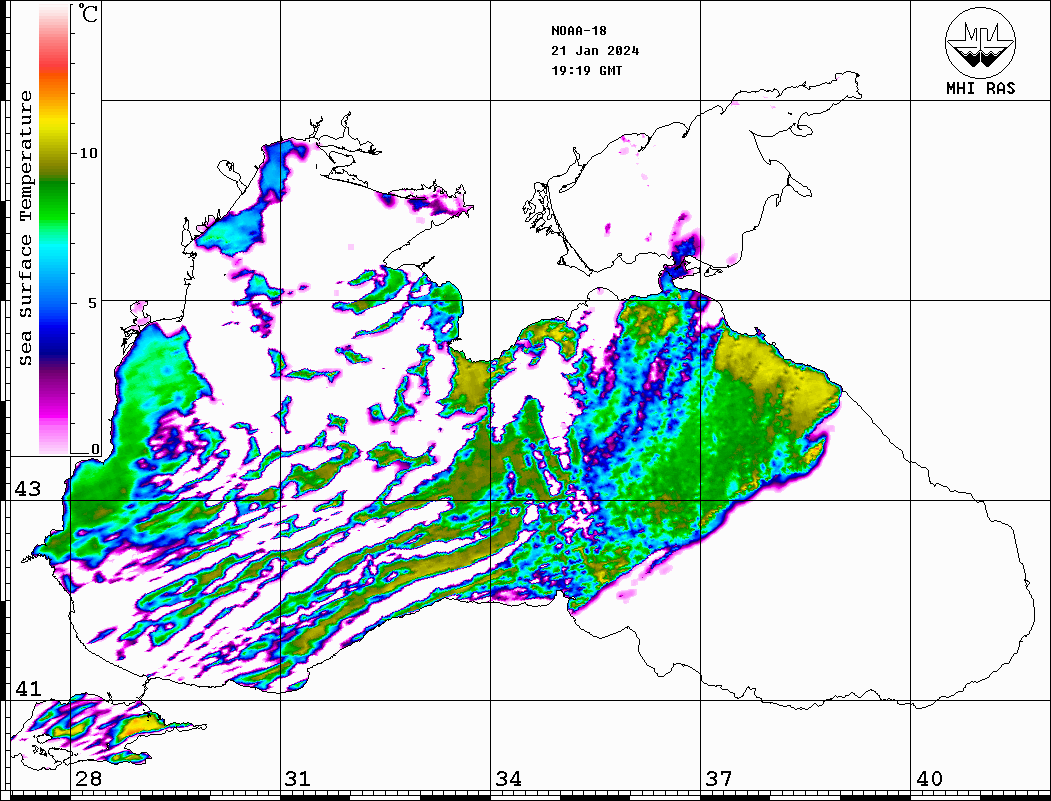Click the '5' mark on temperature scale
This screenshot has height=801, width=1051.
click(x=93, y=303)
